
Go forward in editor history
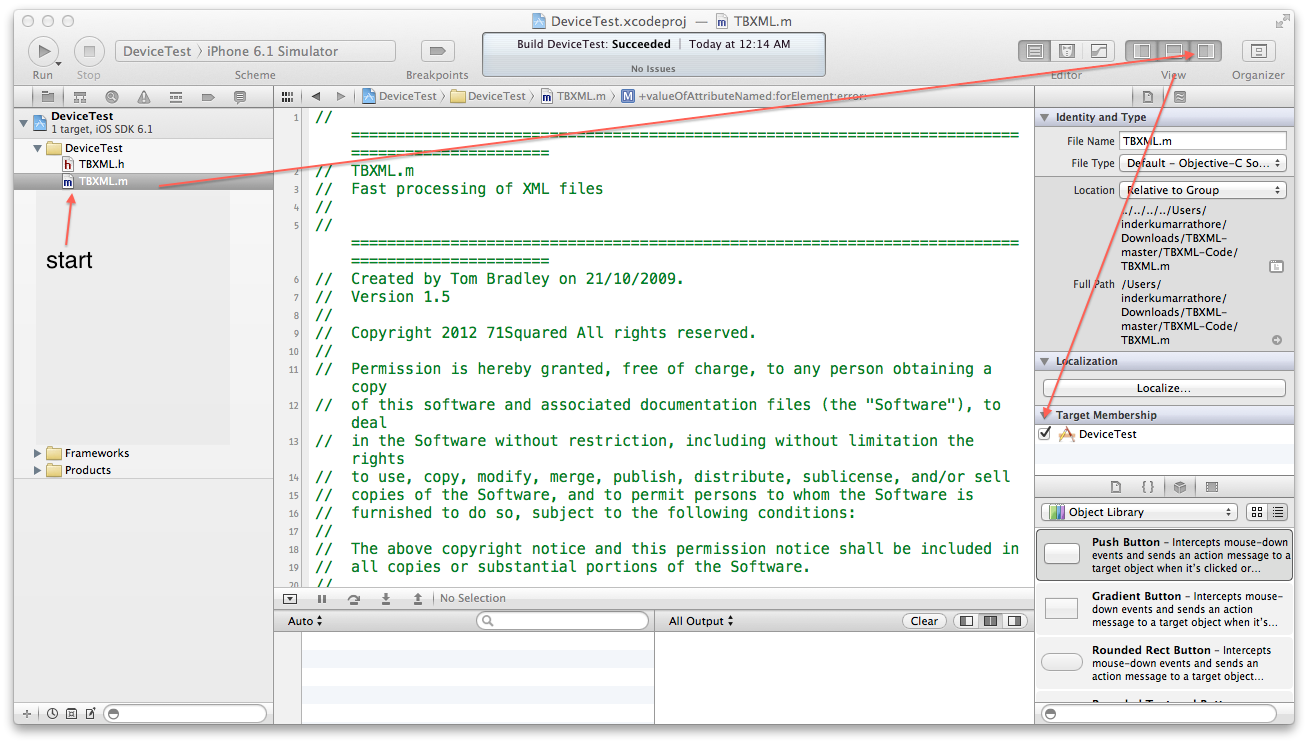pos(341,96)
